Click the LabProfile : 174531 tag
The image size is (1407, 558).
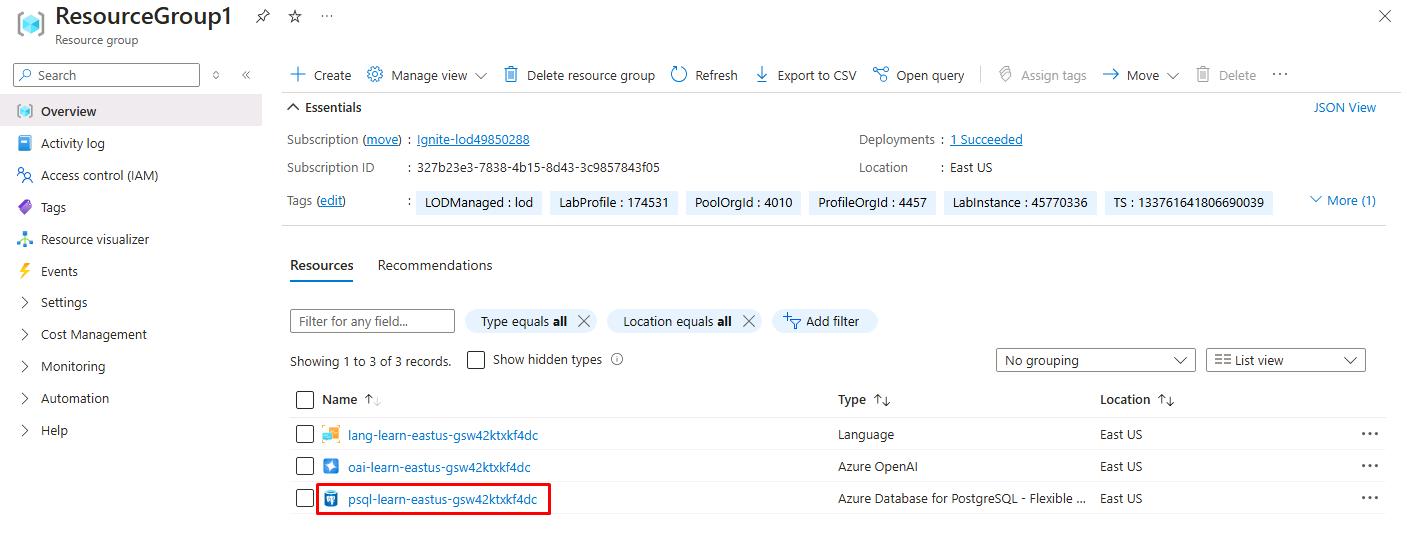pyautogui.click(x=614, y=203)
